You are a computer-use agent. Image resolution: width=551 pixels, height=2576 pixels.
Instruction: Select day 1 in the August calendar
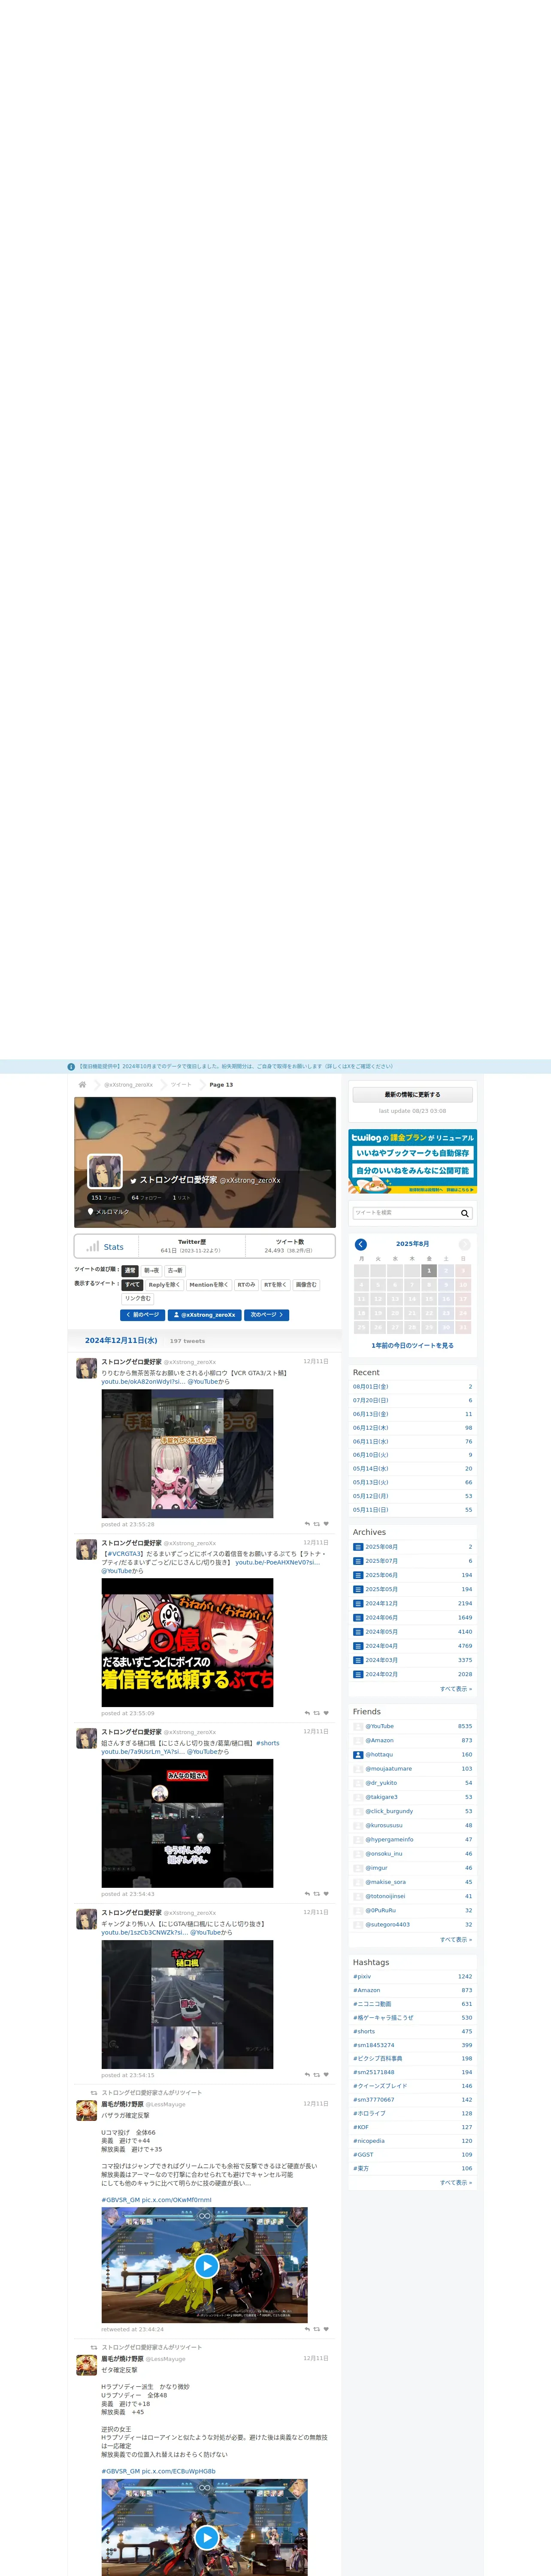tap(429, 1271)
